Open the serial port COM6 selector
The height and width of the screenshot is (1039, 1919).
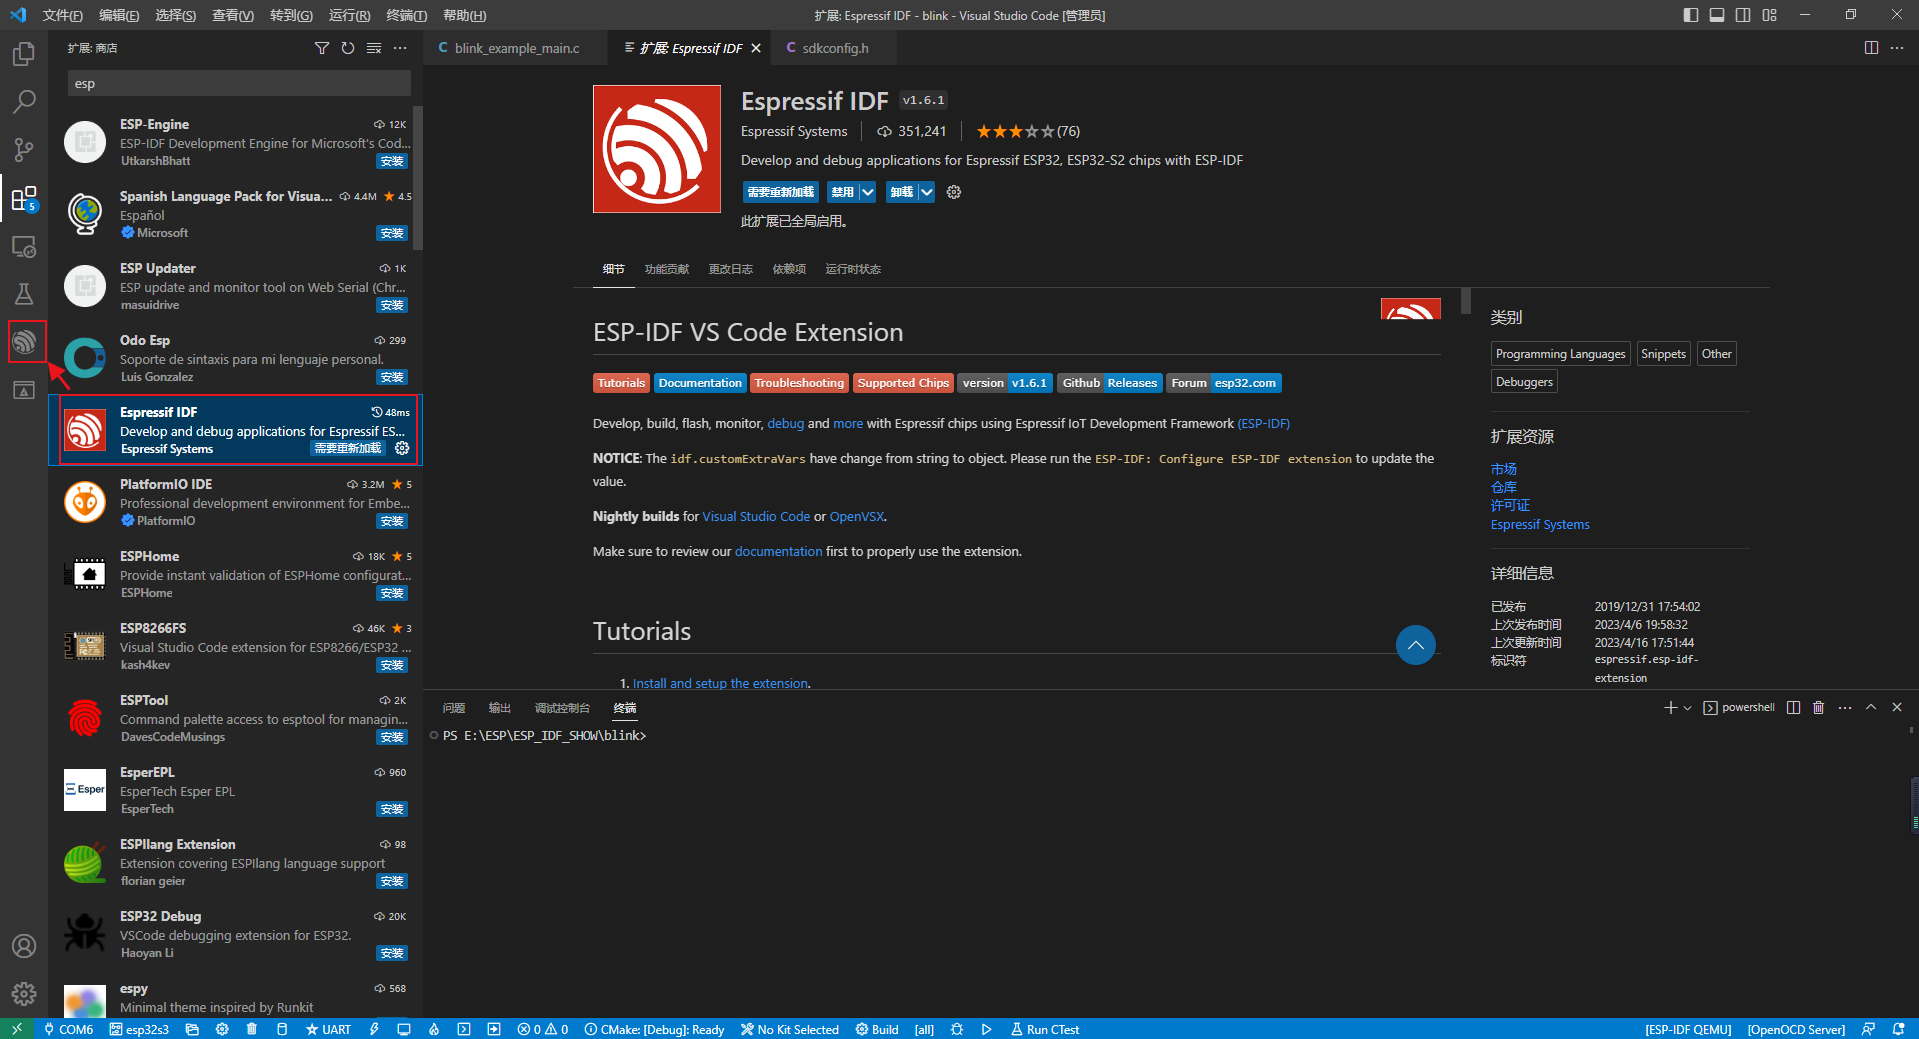click(68, 1029)
